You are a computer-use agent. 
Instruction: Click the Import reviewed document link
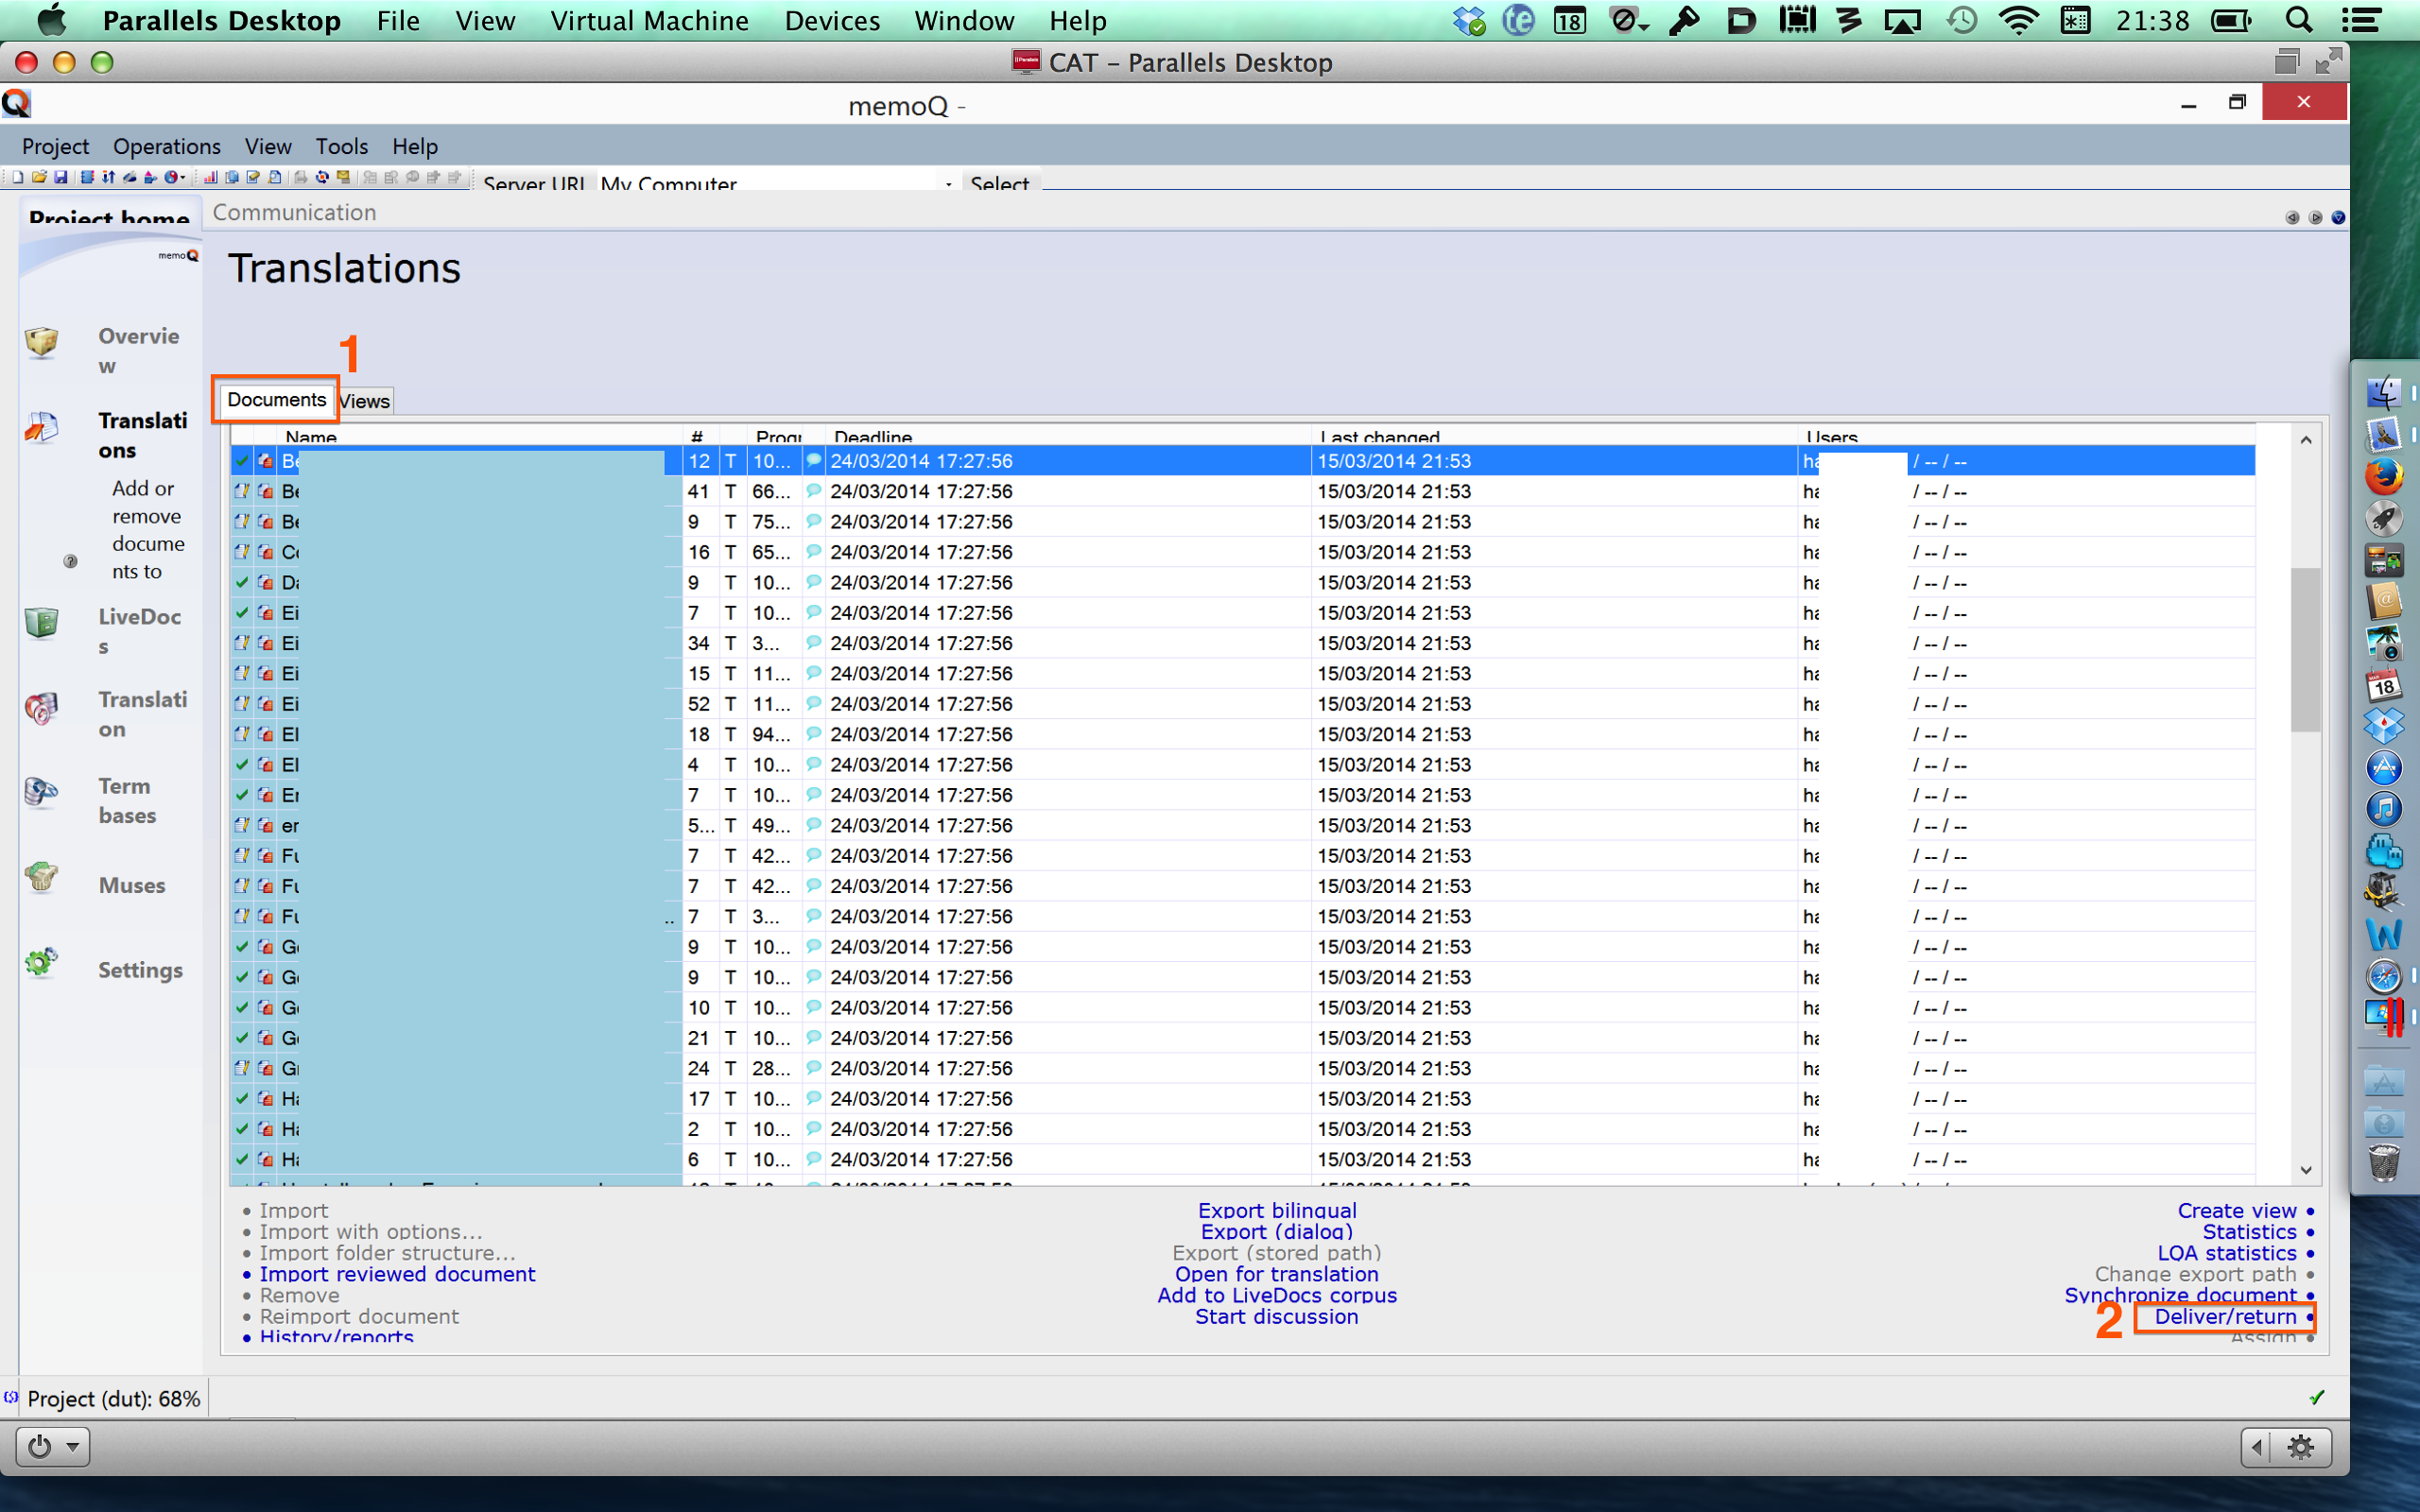(397, 1274)
